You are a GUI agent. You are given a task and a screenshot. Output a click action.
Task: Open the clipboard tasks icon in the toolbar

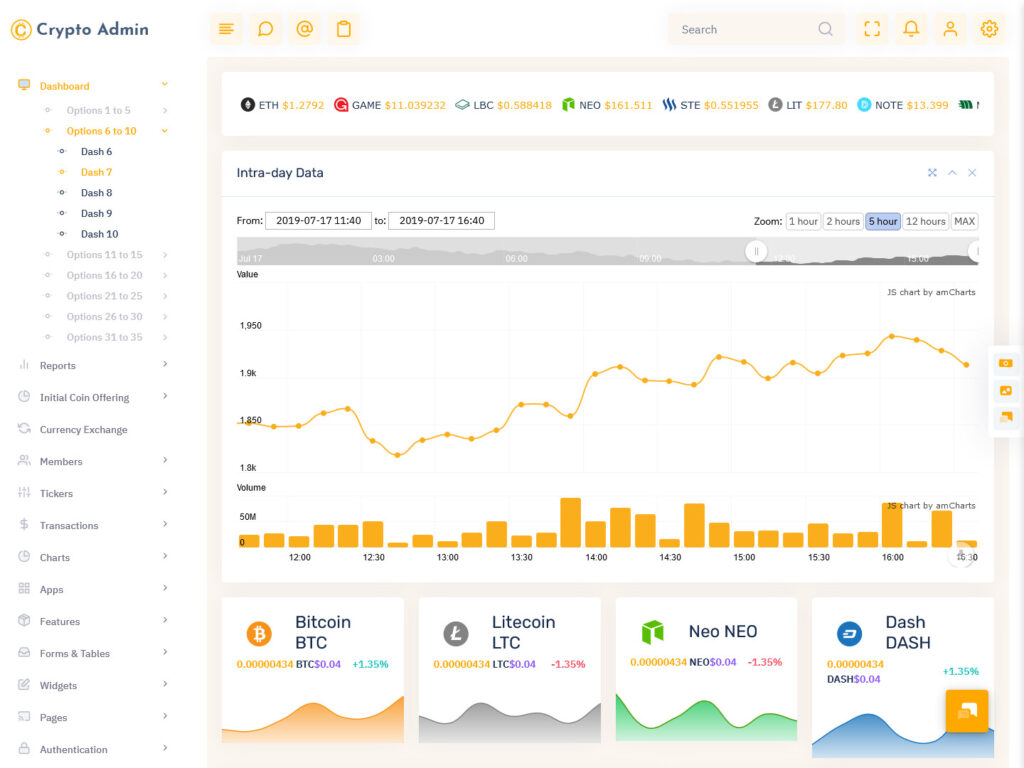click(344, 28)
